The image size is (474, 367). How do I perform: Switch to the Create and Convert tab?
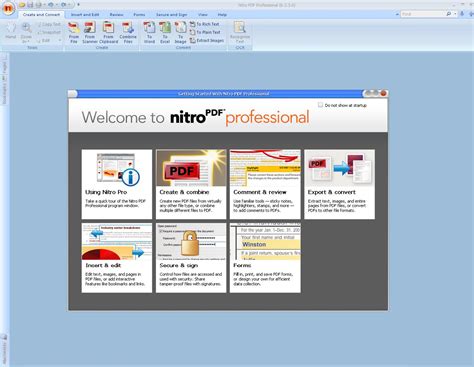(41, 15)
